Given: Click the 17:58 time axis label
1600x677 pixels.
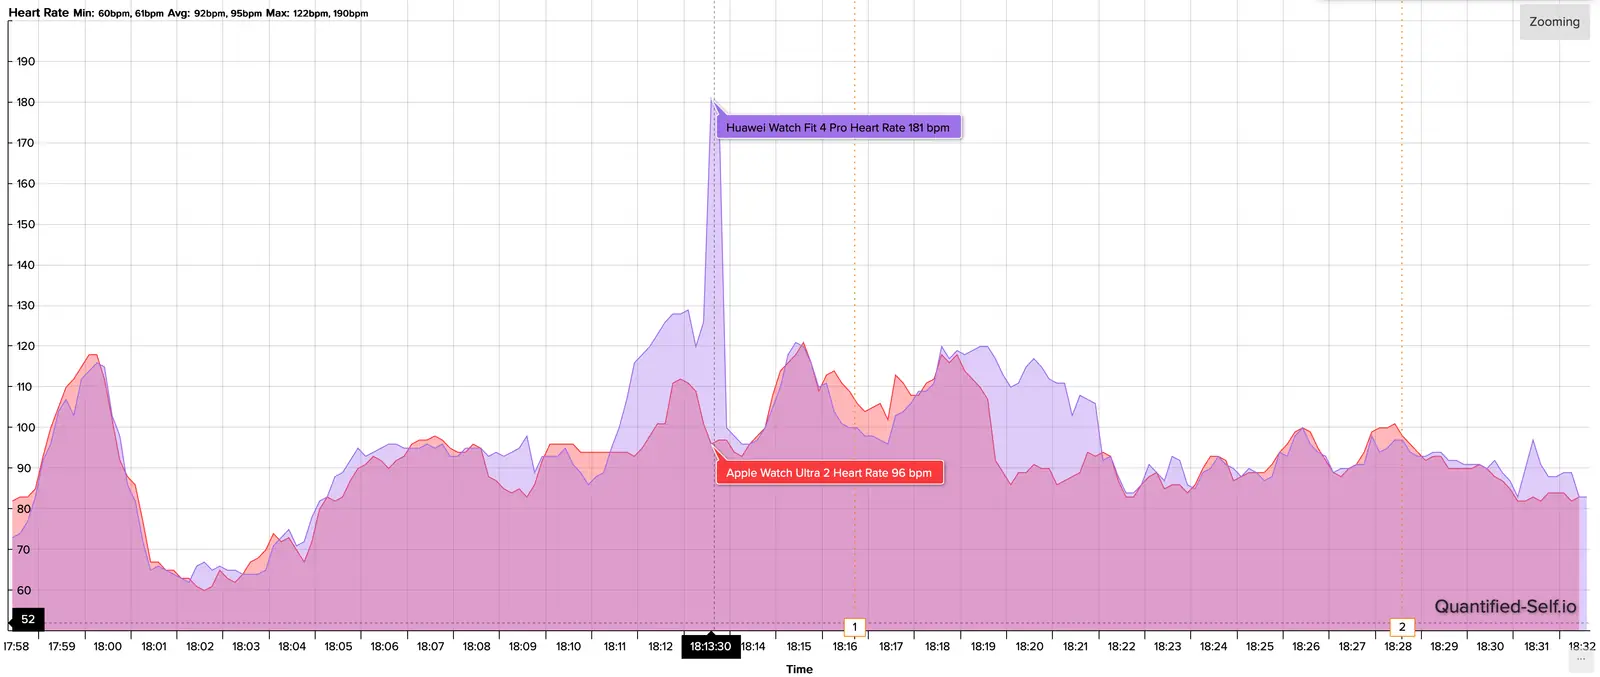Looking at the screenshot, I should (16, 646).
